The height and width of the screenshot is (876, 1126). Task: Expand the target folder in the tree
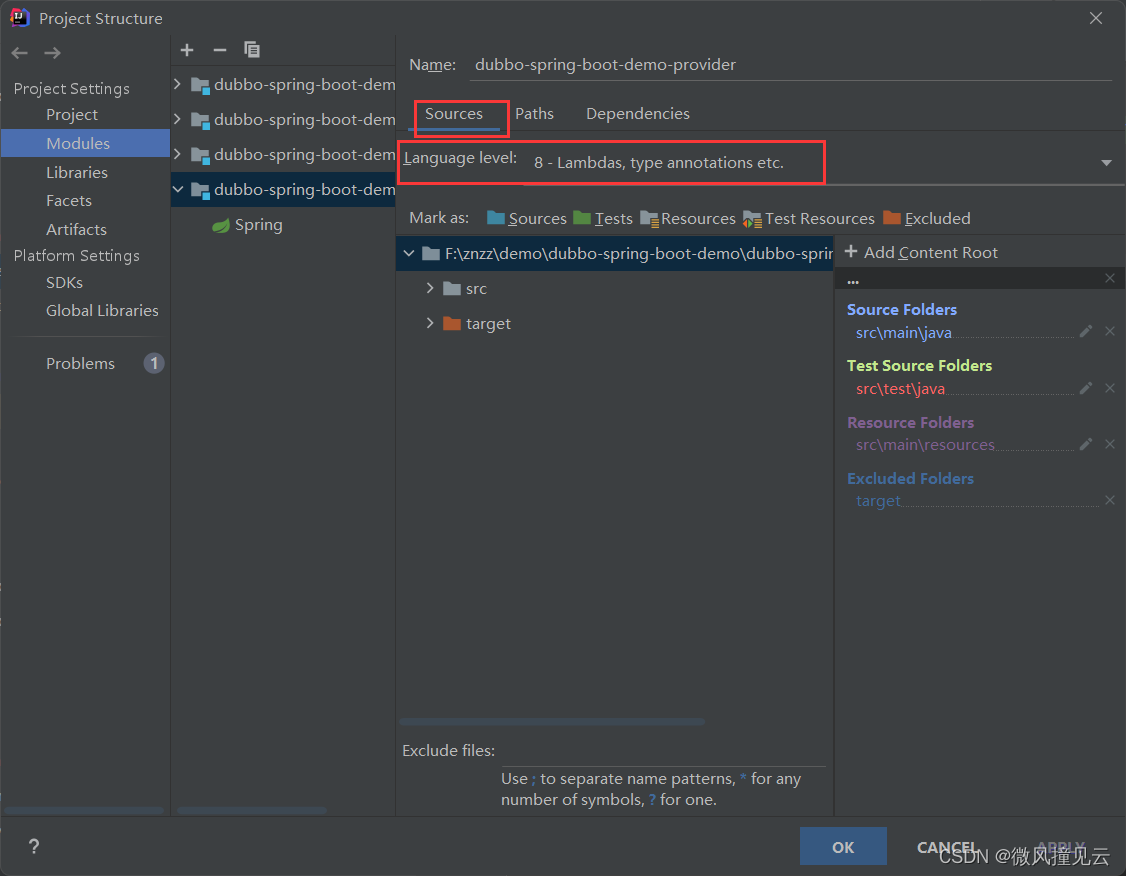[x=429, y=323]
